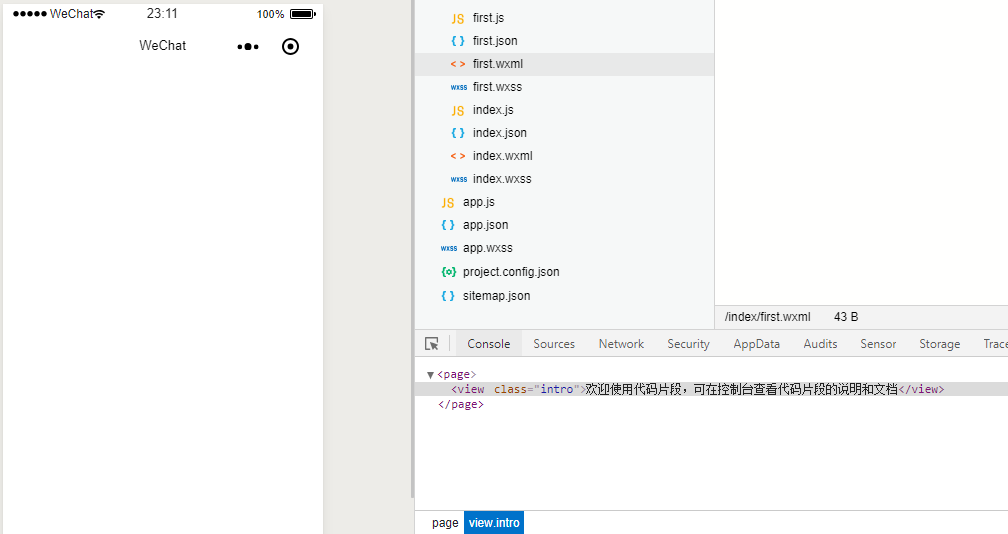This screenshot has width=1008, height=534.
Task: Select sitemap.json in the file tree
Action: tap(496, 296)
